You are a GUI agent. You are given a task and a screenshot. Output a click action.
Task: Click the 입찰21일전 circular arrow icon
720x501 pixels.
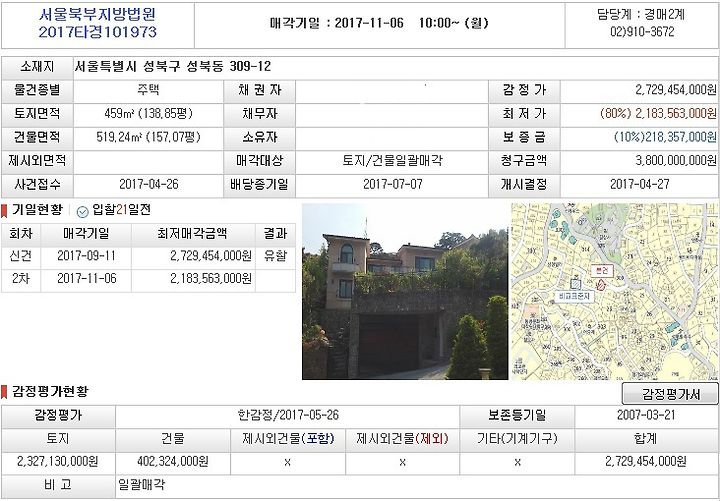pyautogui.click(x=83, y=211)
